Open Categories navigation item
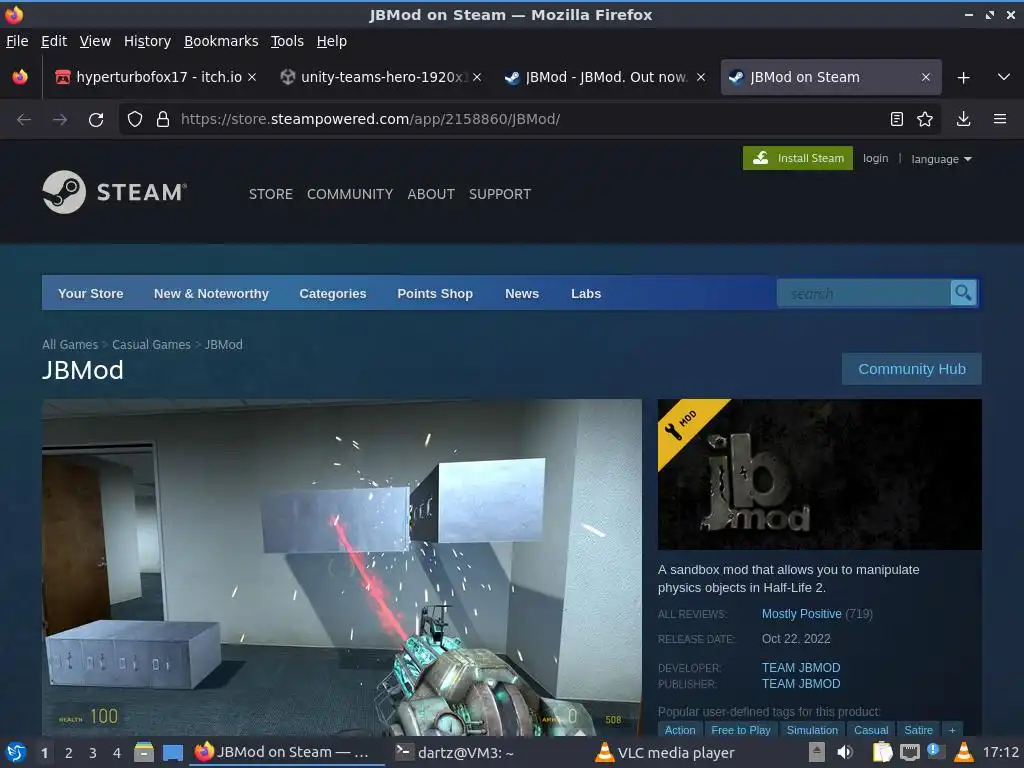 coord(332,293)
